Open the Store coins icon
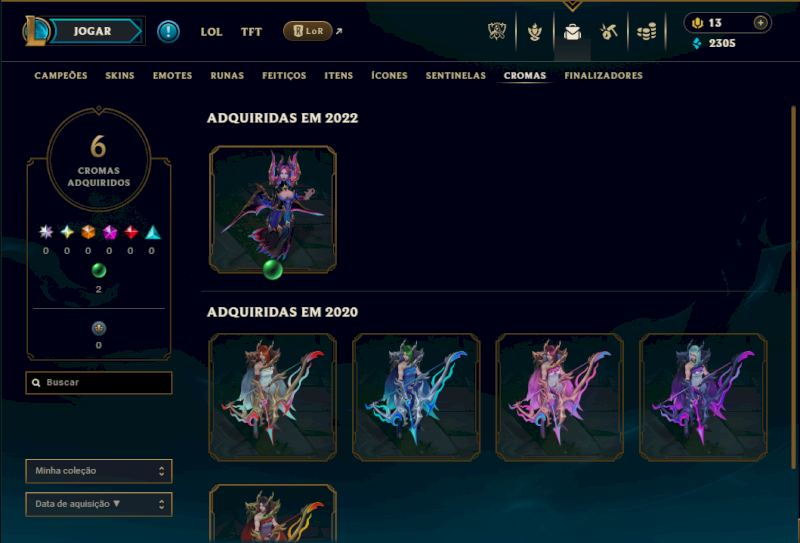This screenshot has width=800, height=543. point(646,32)
